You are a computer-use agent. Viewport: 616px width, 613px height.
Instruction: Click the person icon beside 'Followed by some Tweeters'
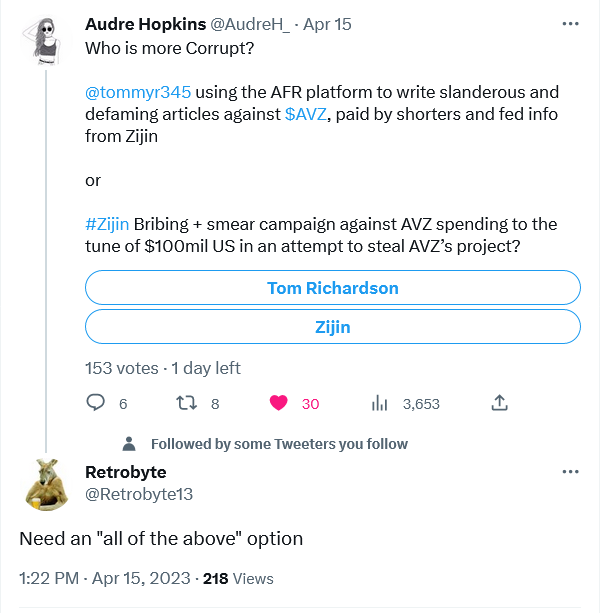129,443
